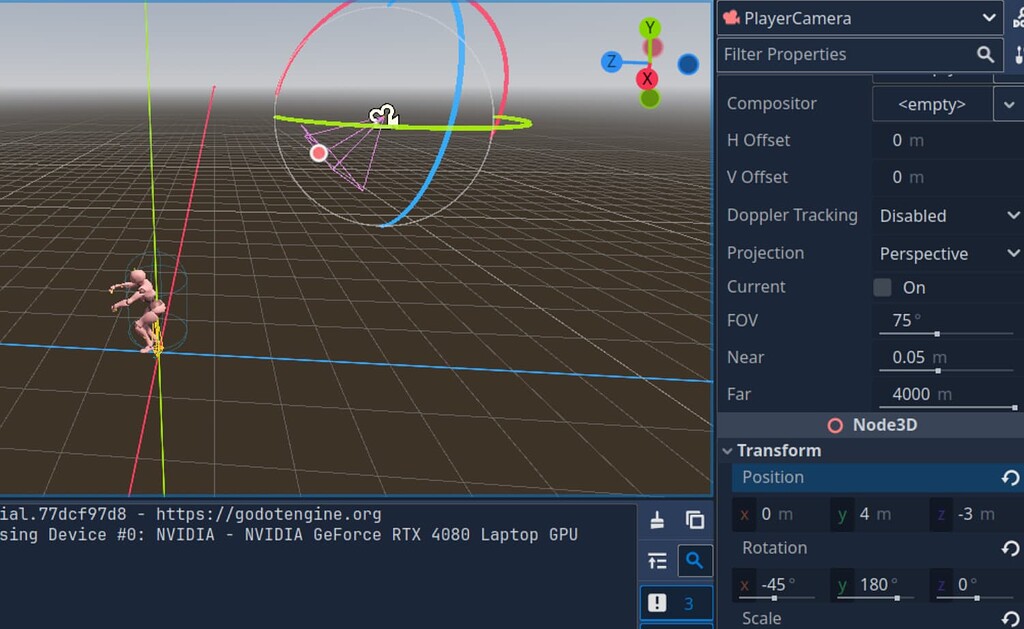Toggle search within output messages
This screenshot has height=629, width=1024.
[695, 561]
